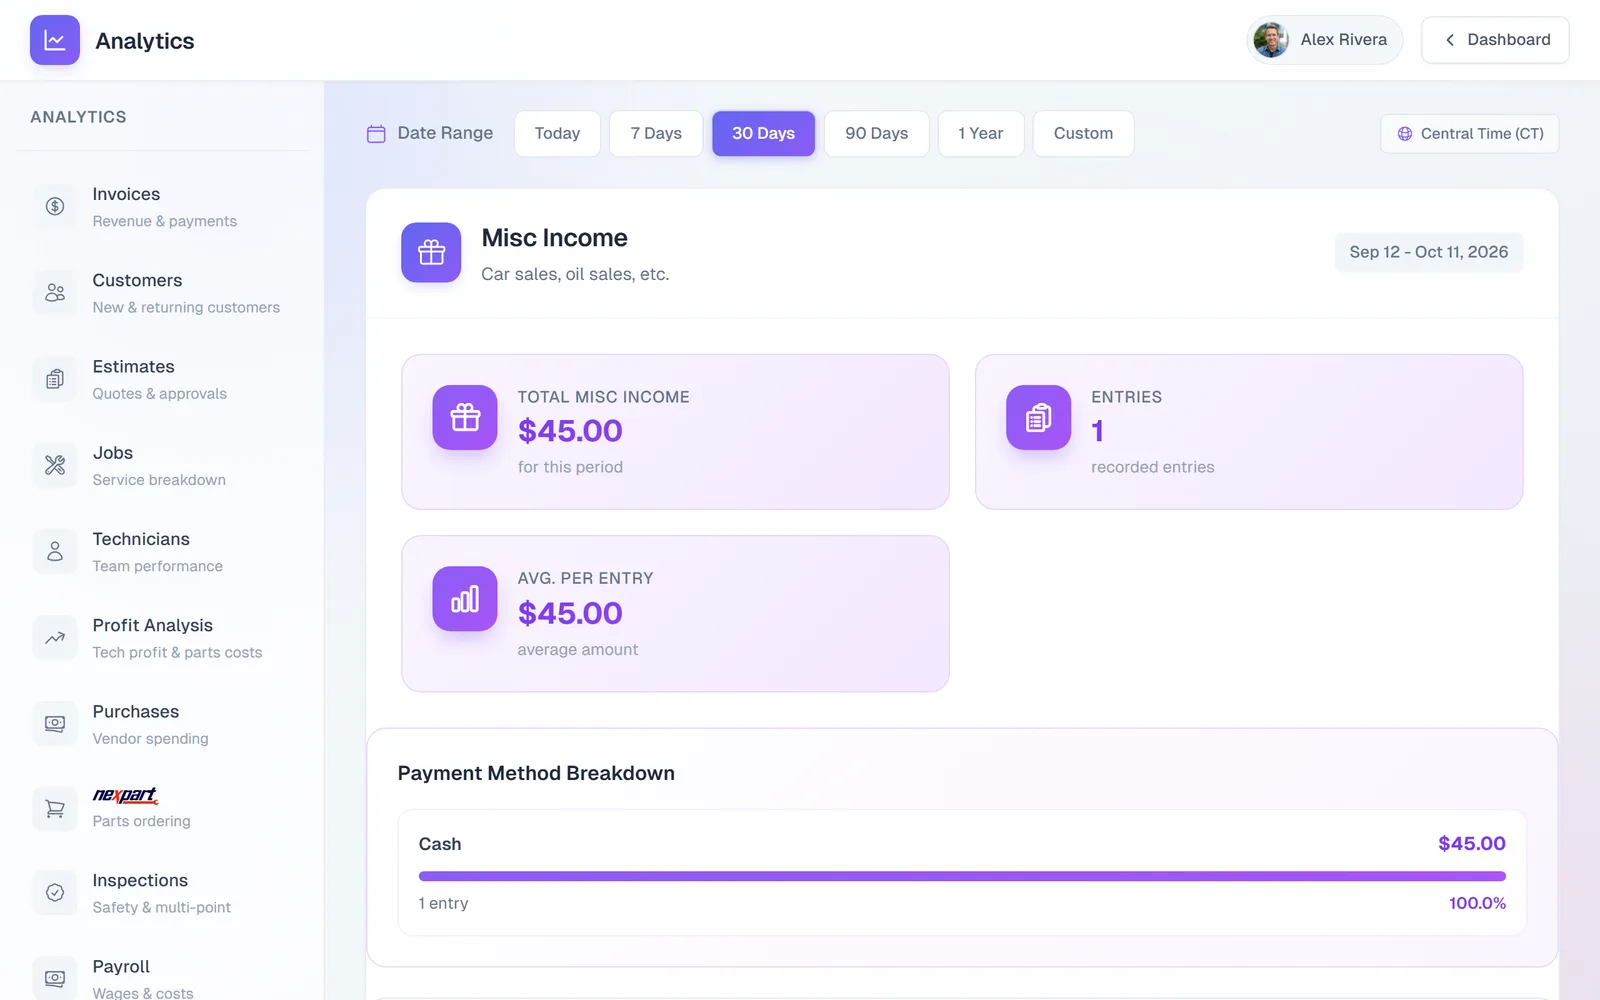
Task: Click the Purchases banknote icon
Action: click(55, 724)
